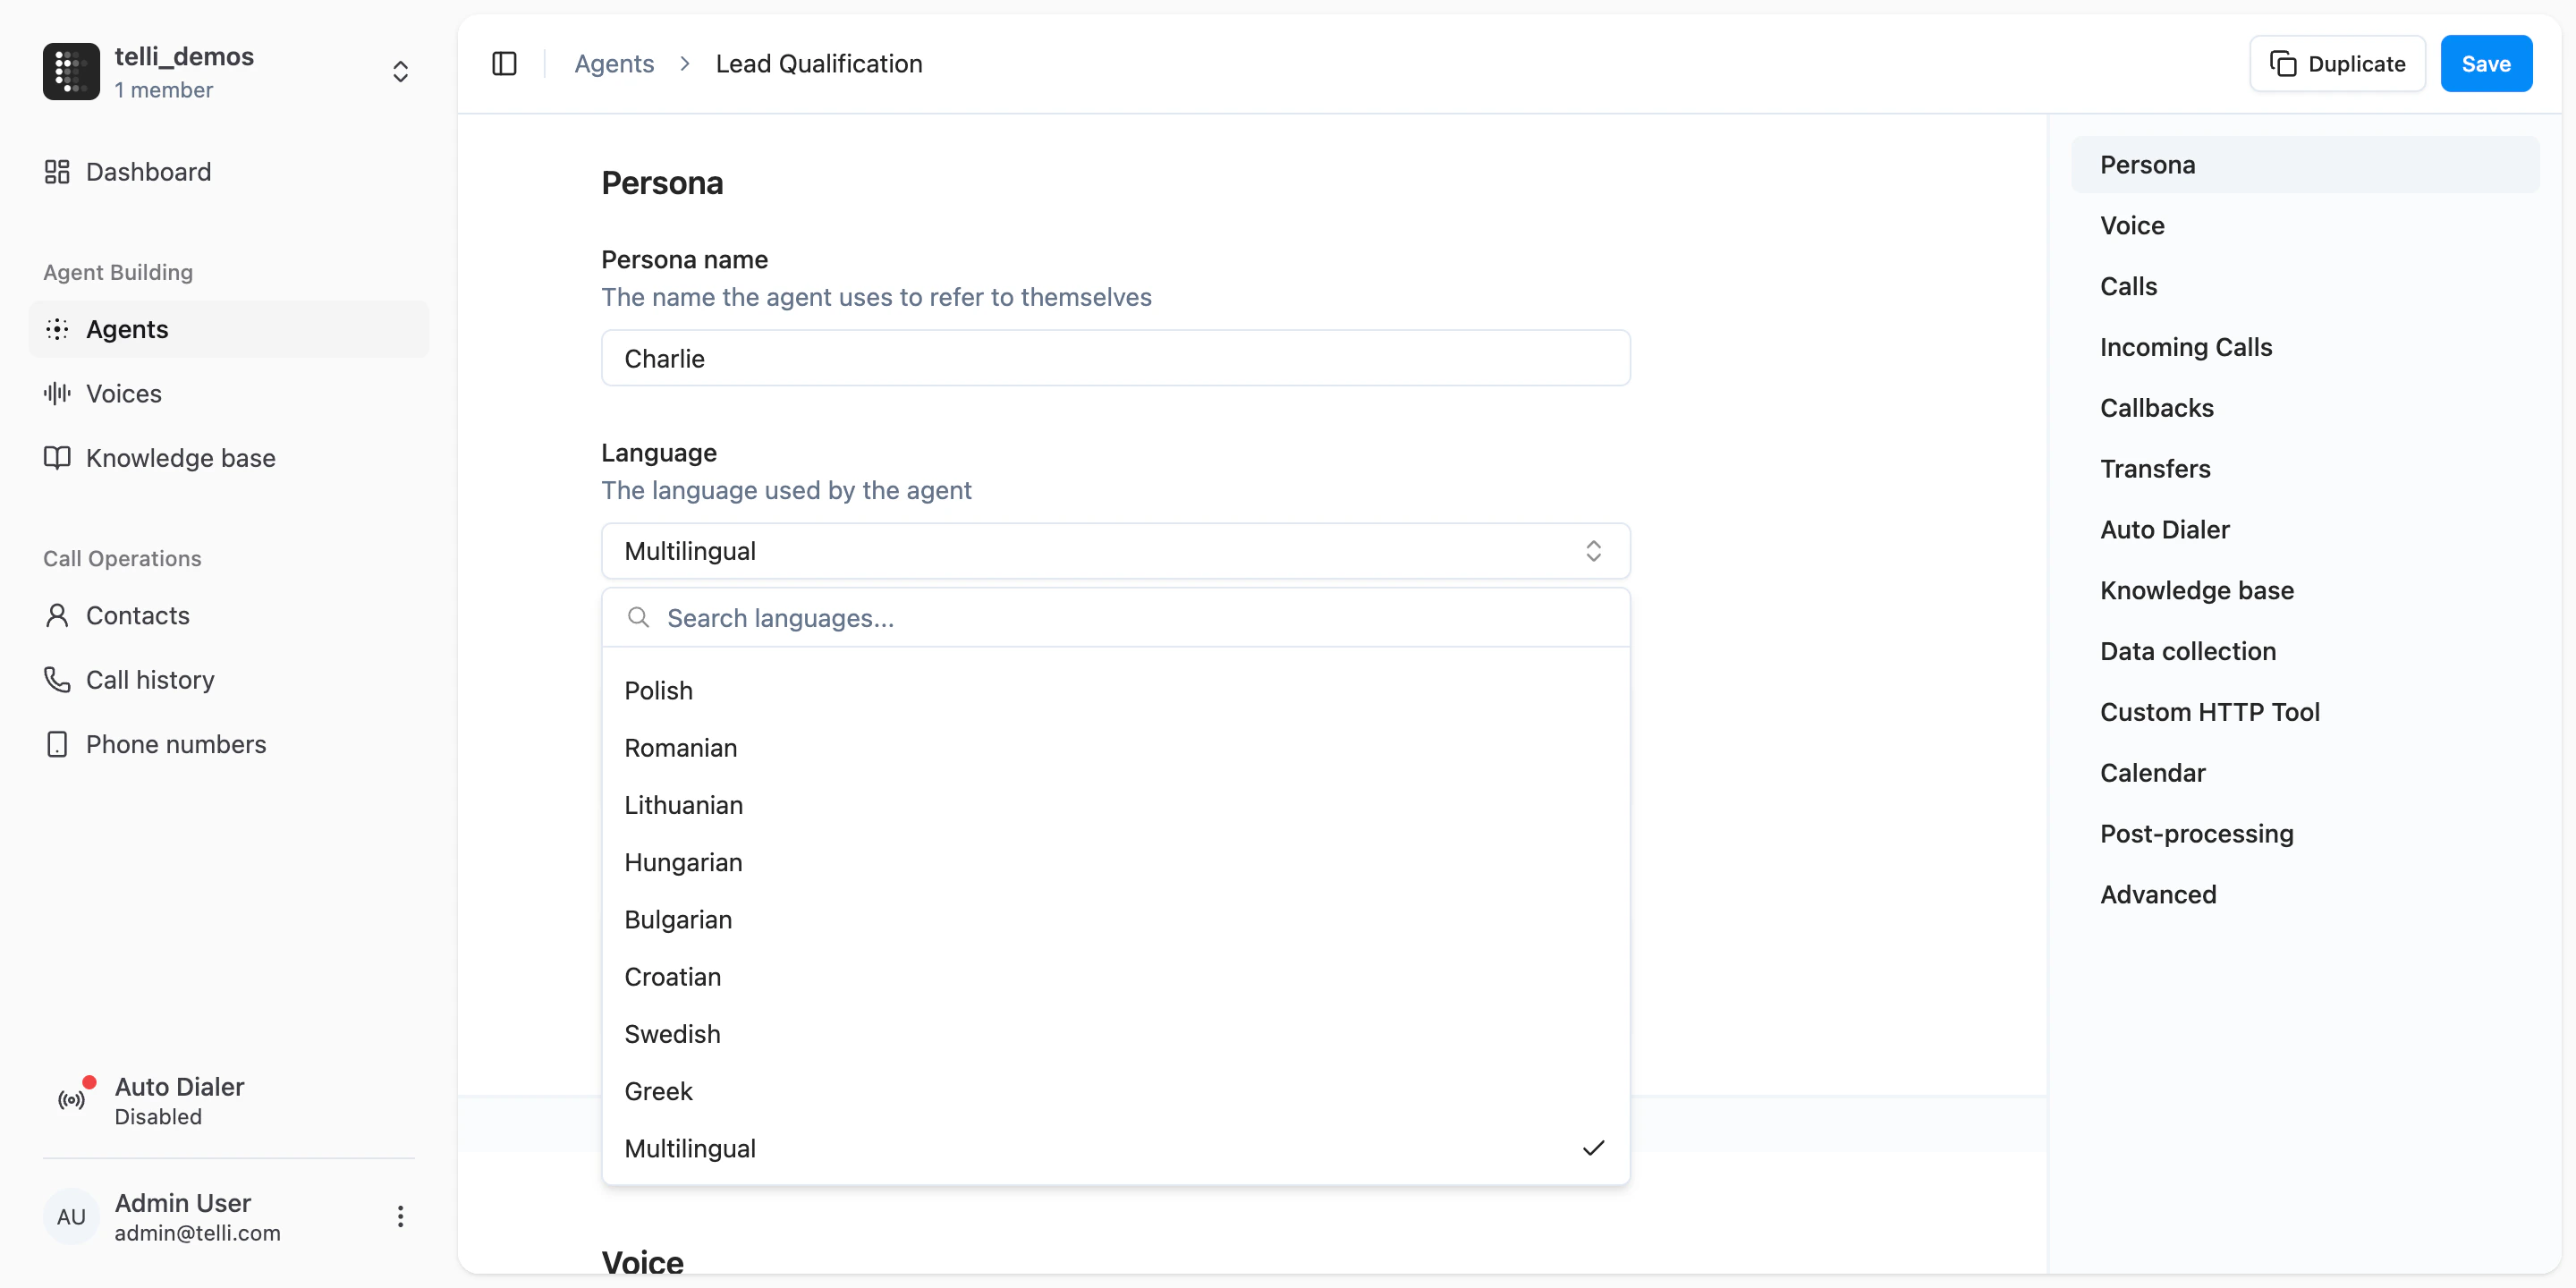2576x1288 pixels.
Task: Open Contacts under Call Operations
Action: coord(138,615)
